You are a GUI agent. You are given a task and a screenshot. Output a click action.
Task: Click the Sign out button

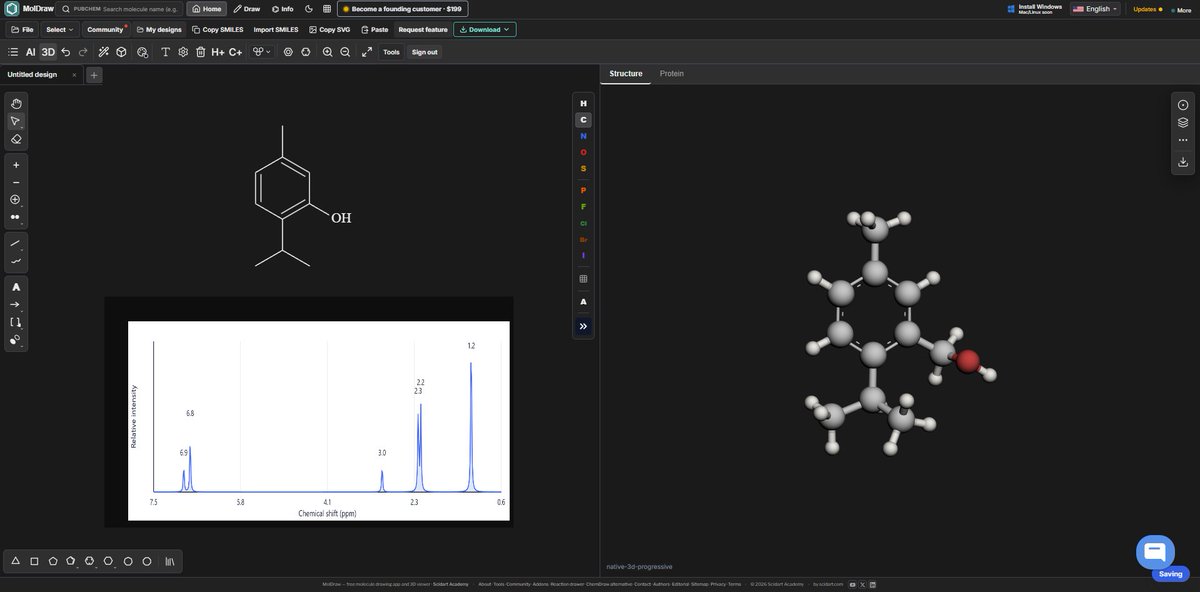tap(425, 52)
